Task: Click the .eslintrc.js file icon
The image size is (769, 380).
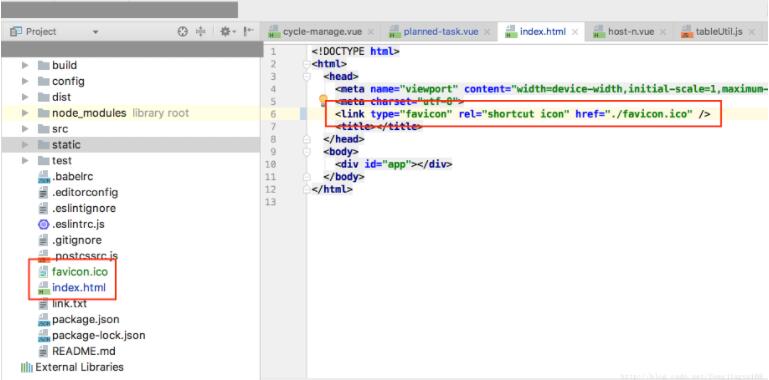Action: point(44,225)
